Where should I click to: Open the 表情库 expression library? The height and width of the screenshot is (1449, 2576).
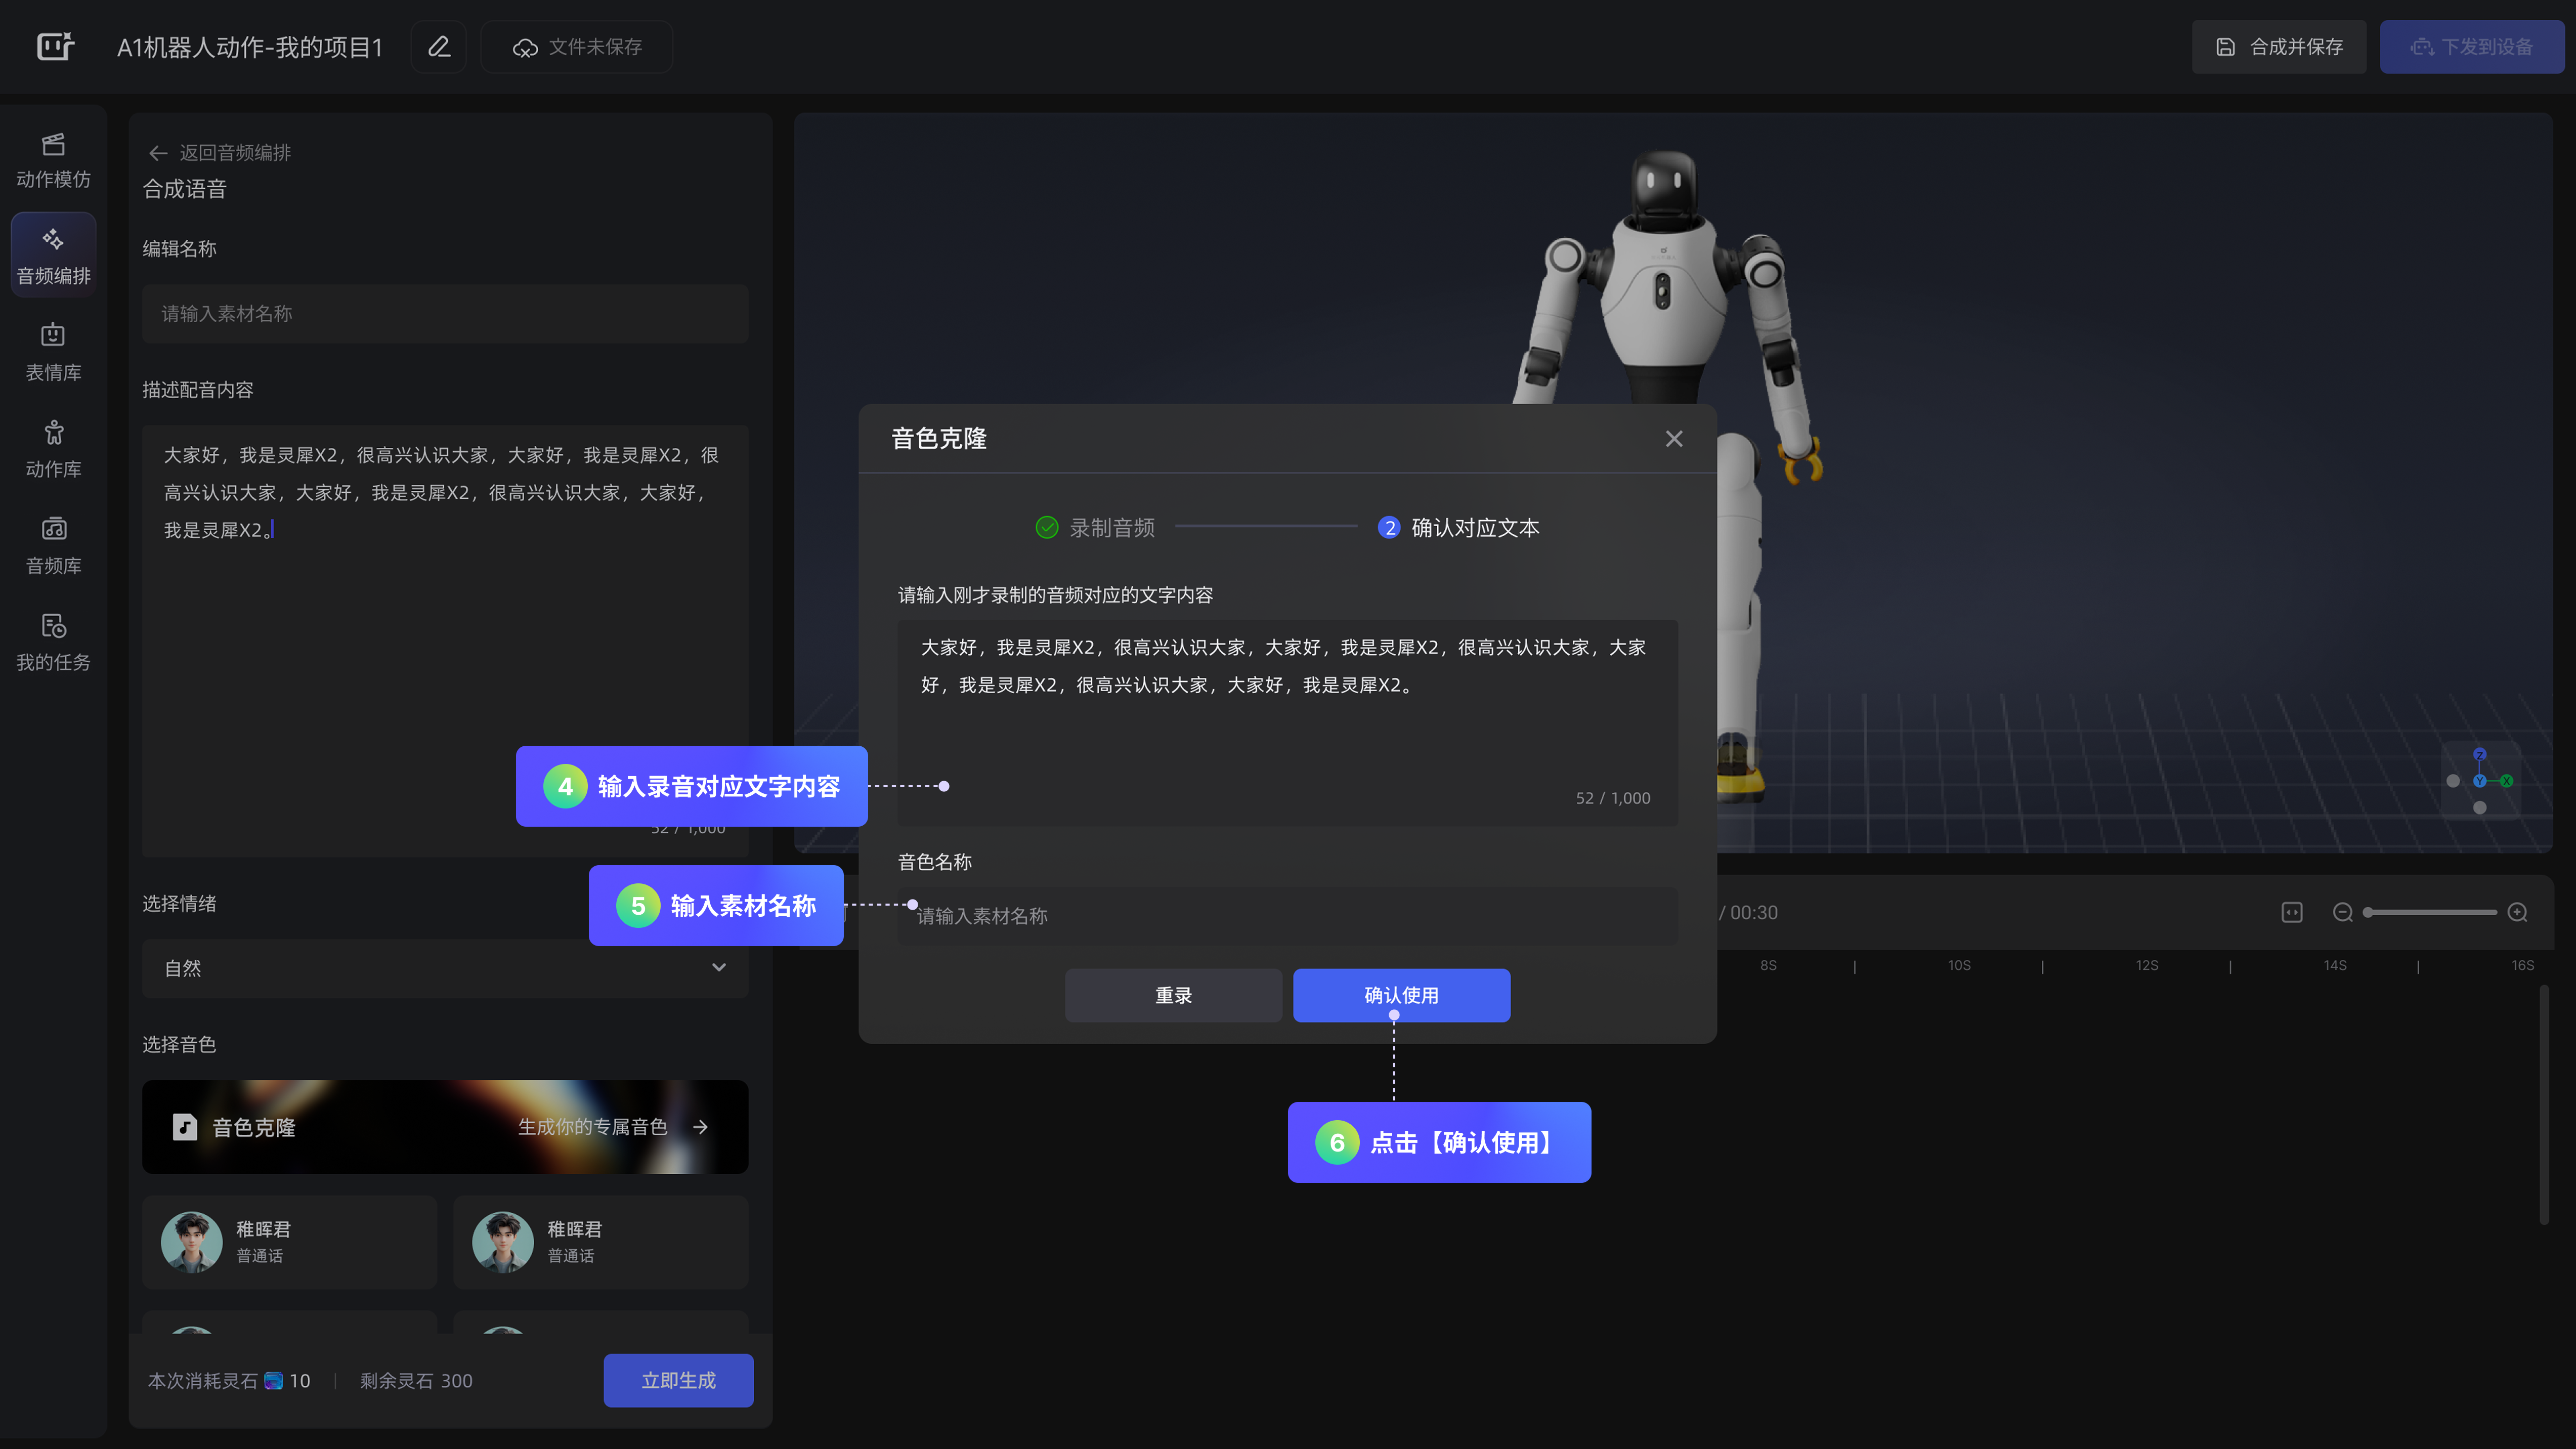(x=53, y=353)
